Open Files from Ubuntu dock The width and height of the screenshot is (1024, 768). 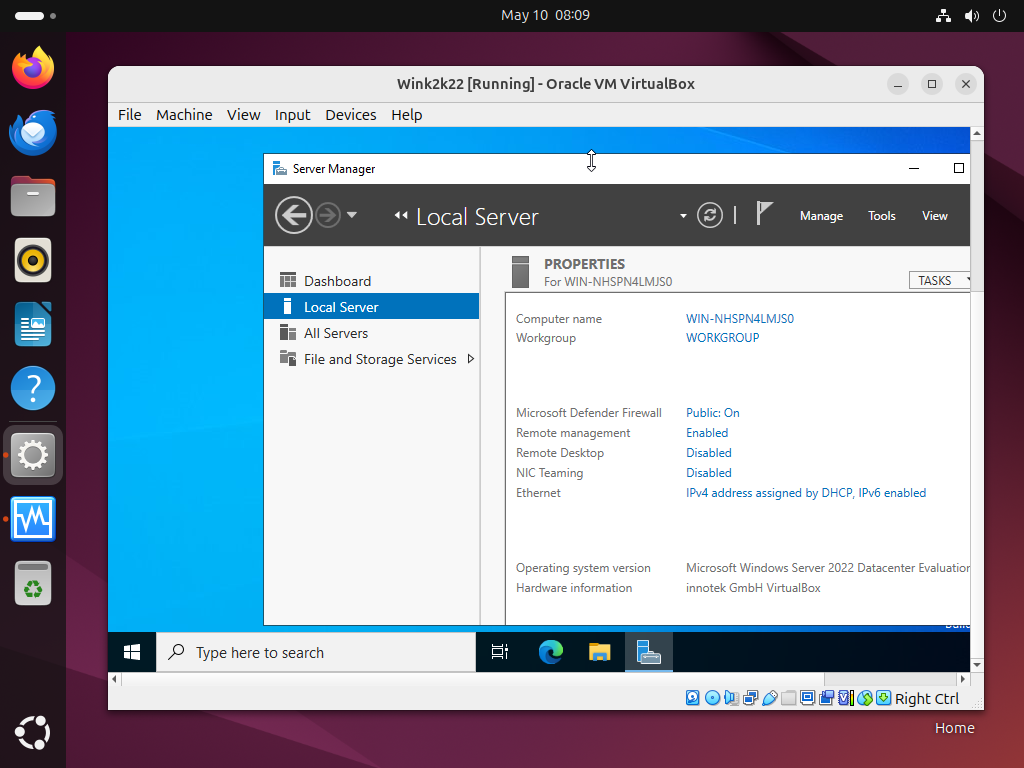pos(33,196)
